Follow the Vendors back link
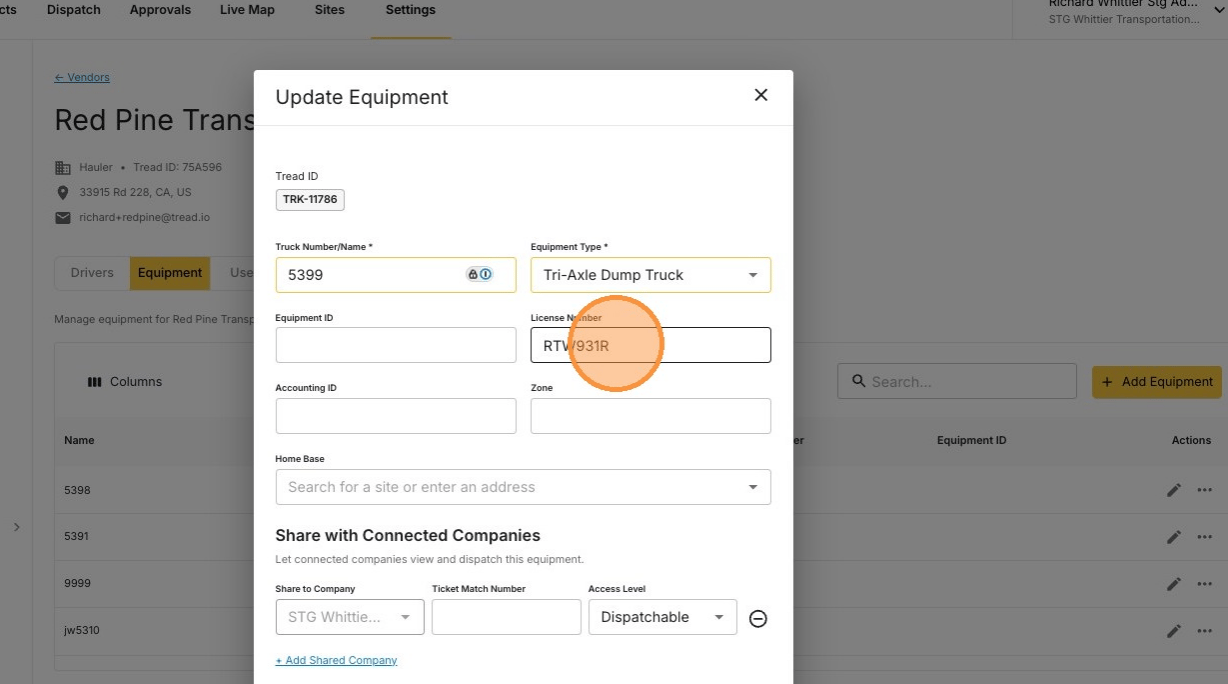Image resolution: width=1228 pixels, height=684 pixels. (x=82, y=77)
